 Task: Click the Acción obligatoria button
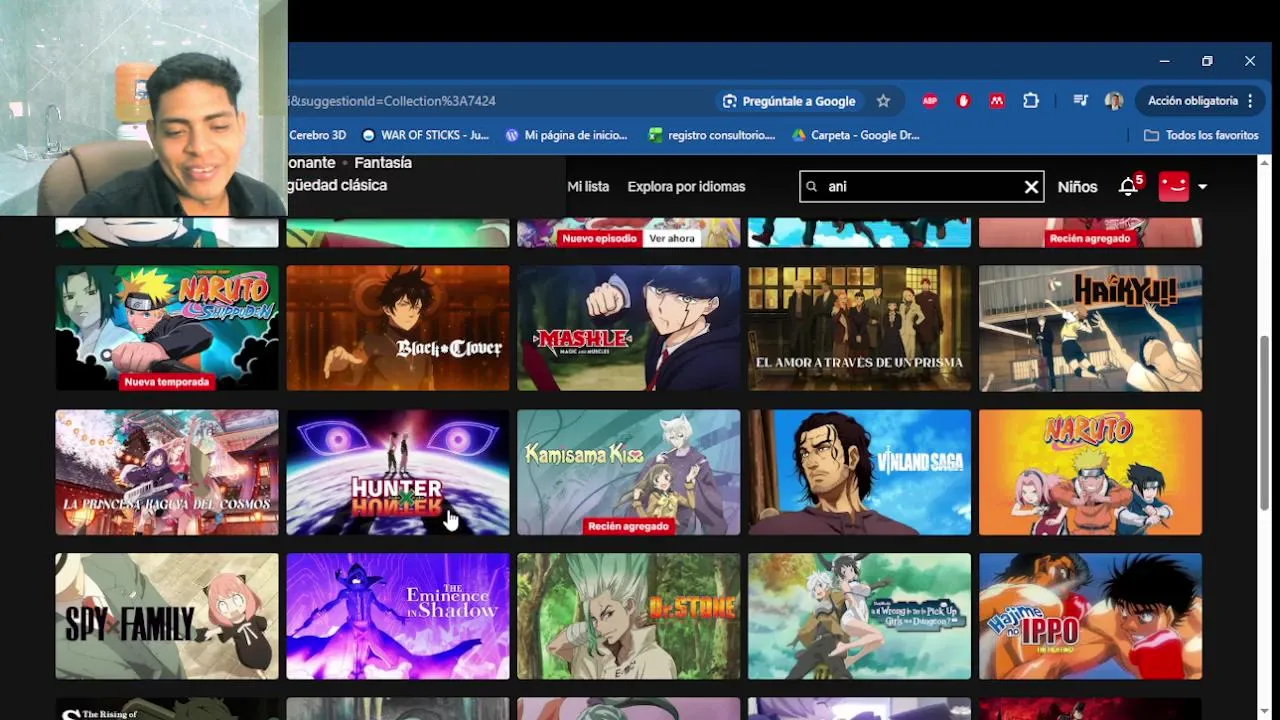pyautogui.click(x=1200, y=101)
